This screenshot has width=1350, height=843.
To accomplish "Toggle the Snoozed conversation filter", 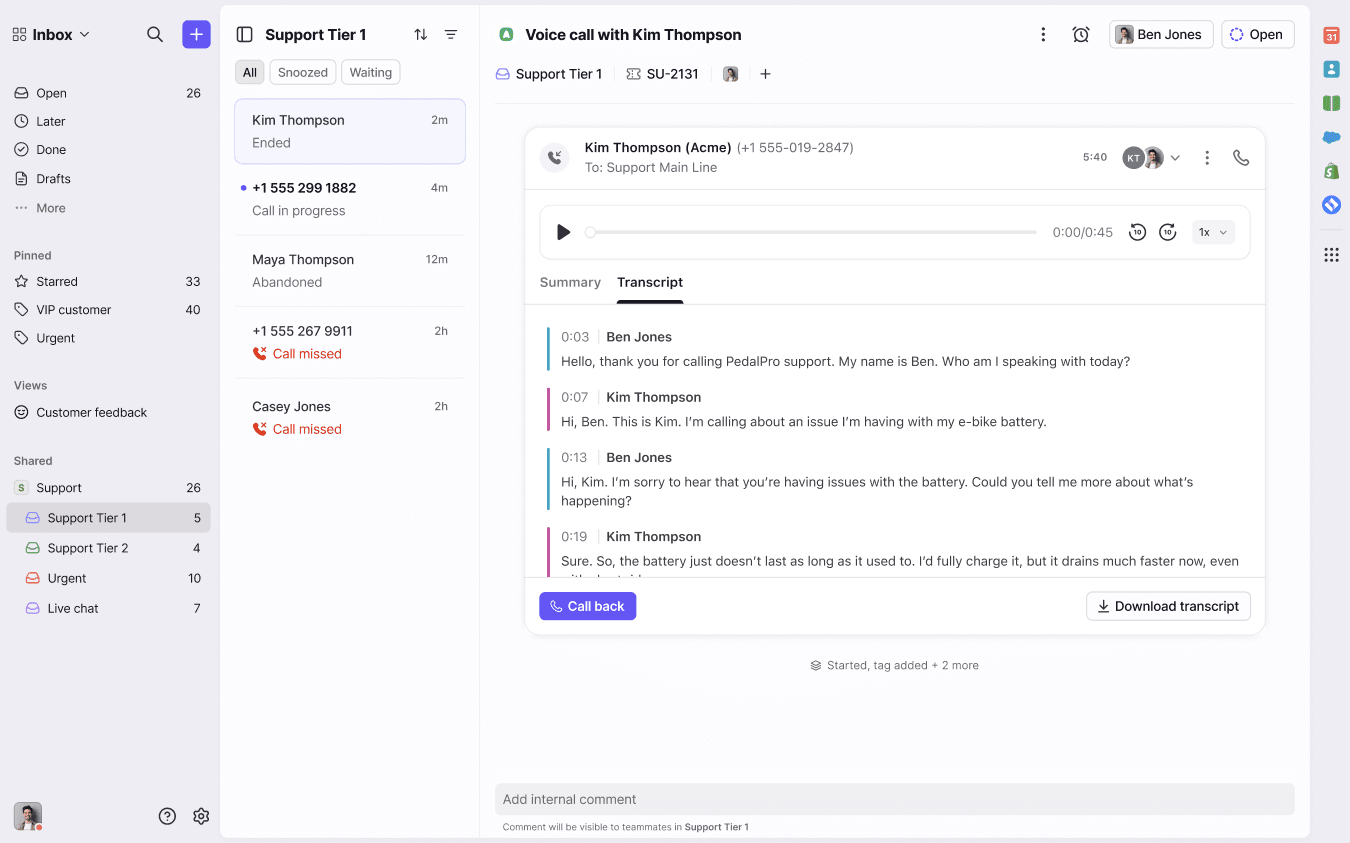I will (x=302, y=71).
